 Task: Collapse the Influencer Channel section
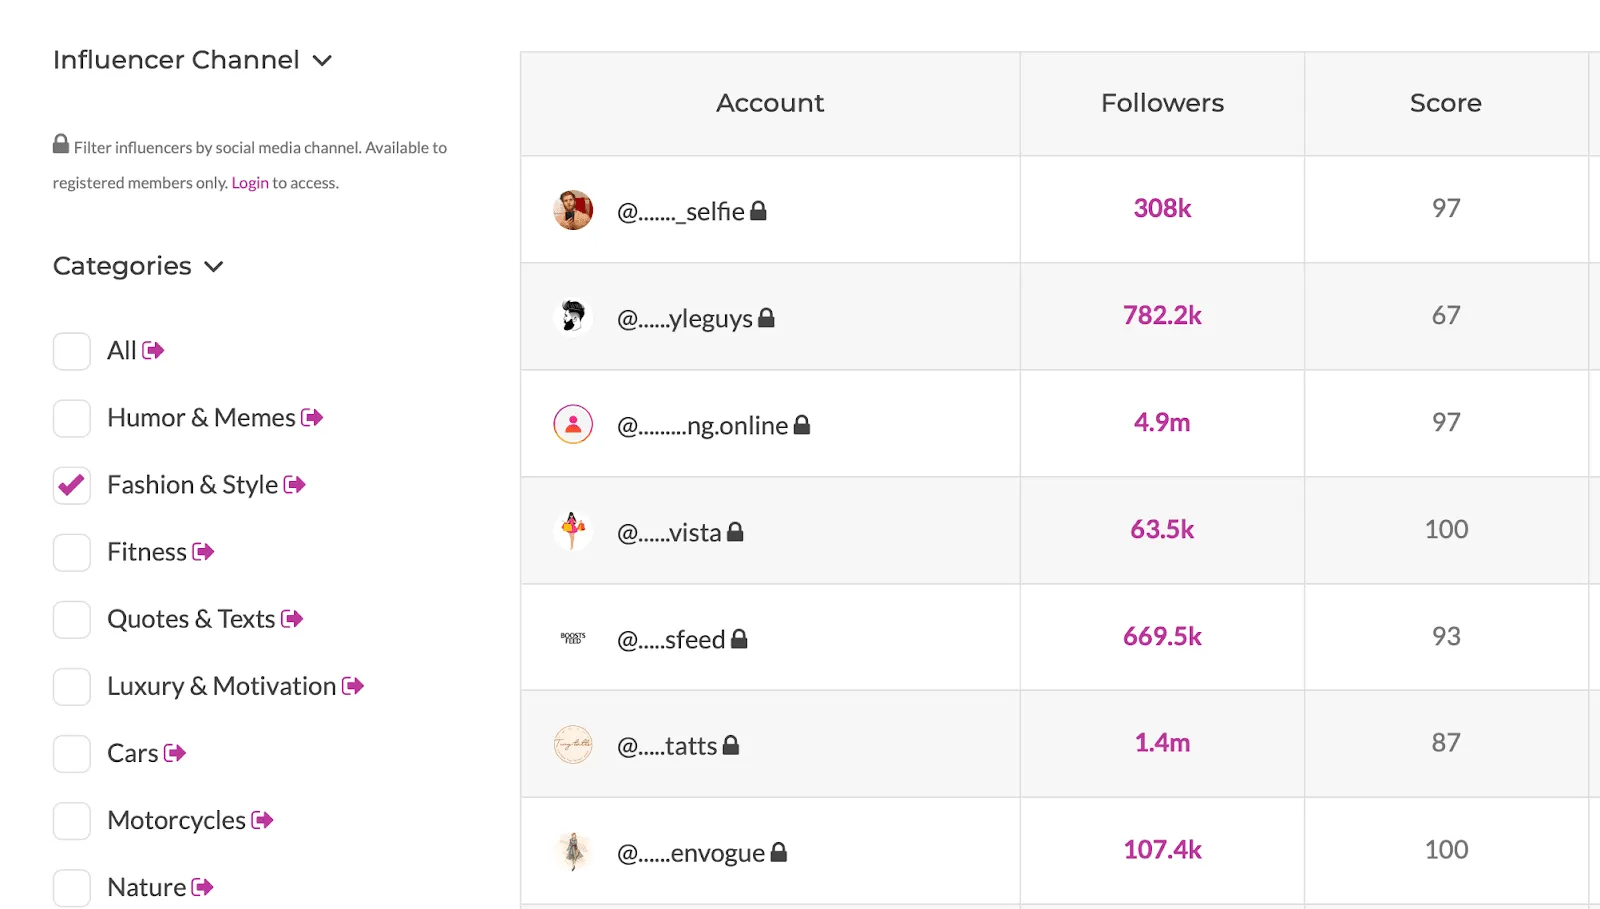[322, 61]
